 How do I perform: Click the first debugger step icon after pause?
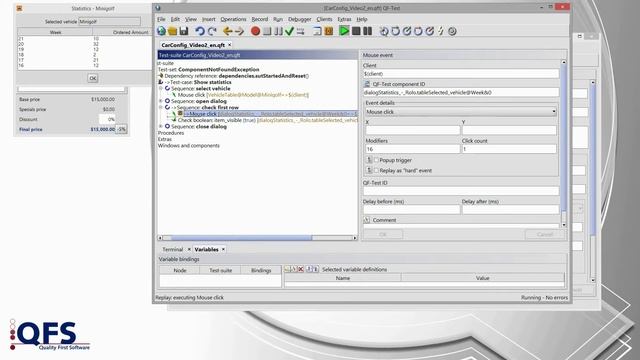(384, 31)
